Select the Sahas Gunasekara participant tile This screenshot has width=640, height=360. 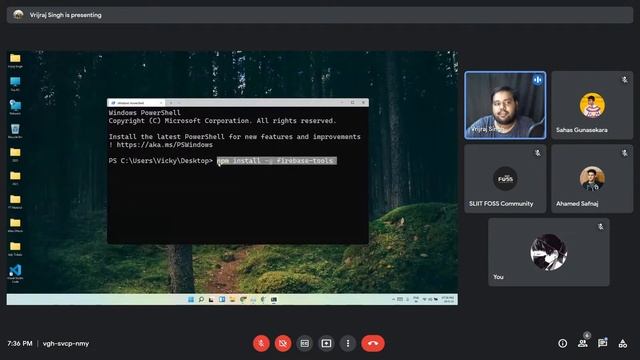point(592,105)
